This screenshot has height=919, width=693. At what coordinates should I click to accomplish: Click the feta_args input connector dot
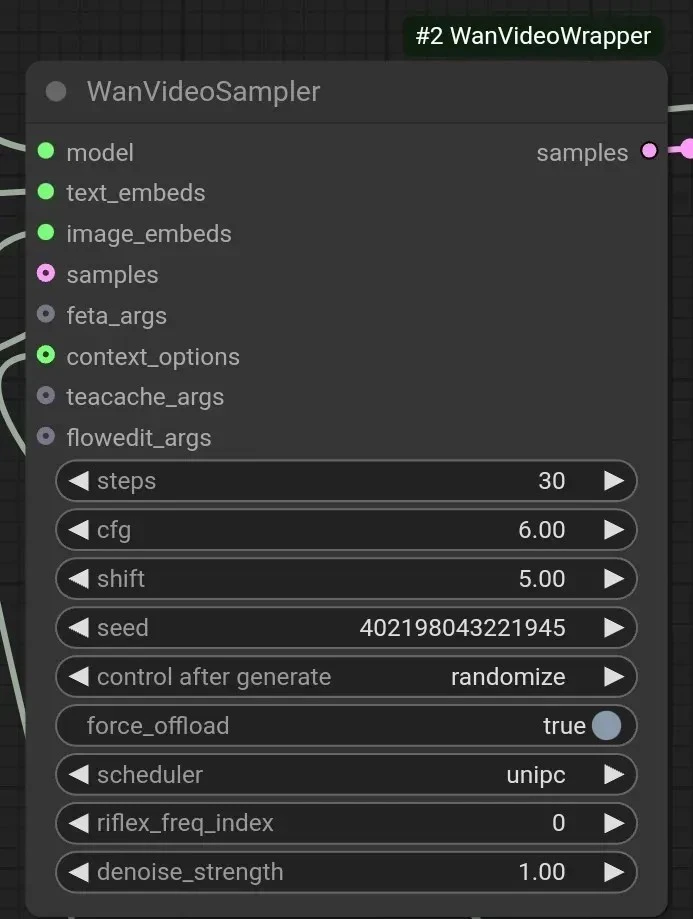(x=46, y=314)
